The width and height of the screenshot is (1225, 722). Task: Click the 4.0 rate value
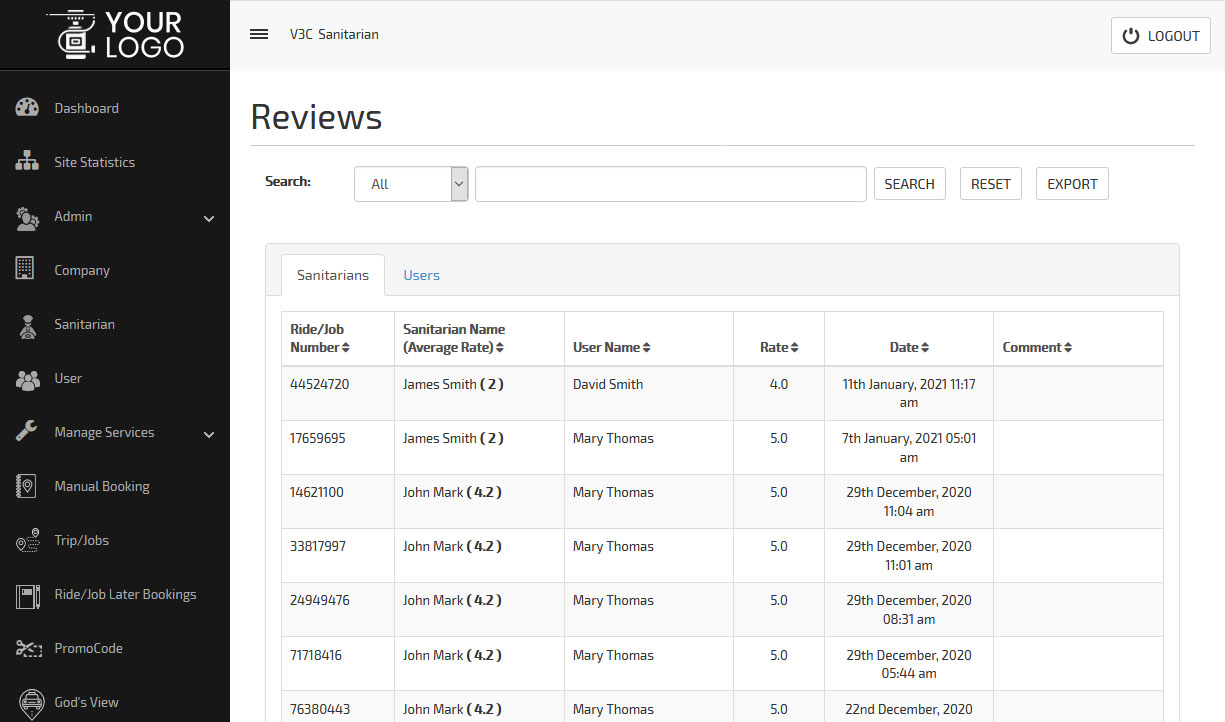click(779, 384)
